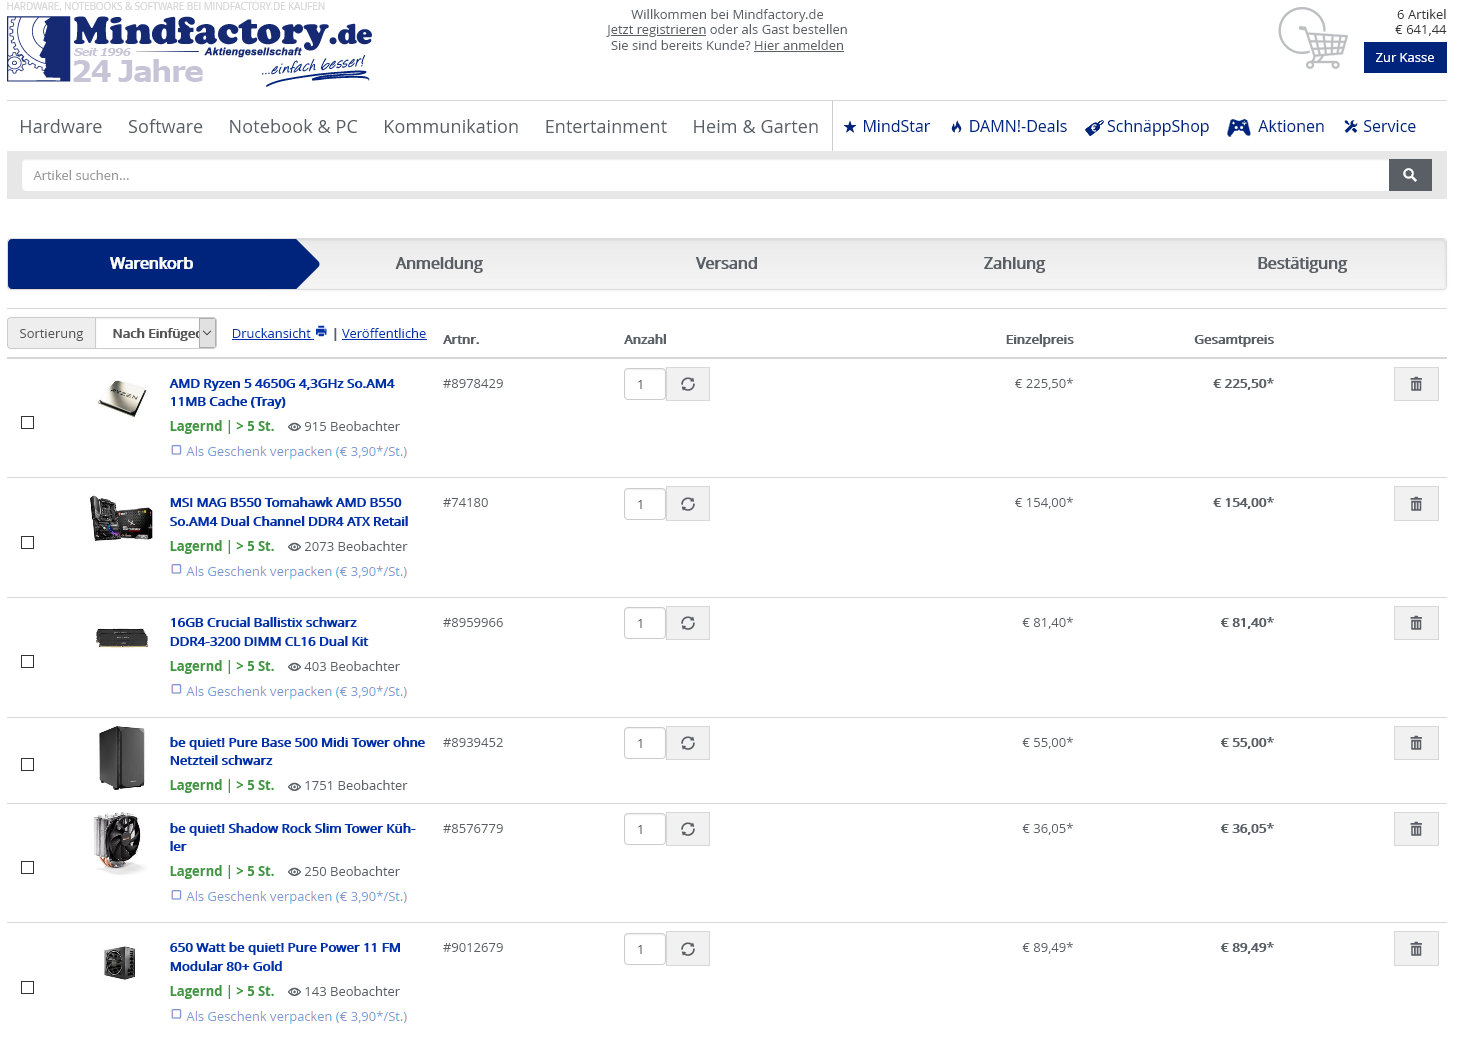Image resolution: width=1475 pixels, height=1041 pixels.
Task: Remove MSI MAG B550 Tomahawk from cart
Action: click(1416, 504)
